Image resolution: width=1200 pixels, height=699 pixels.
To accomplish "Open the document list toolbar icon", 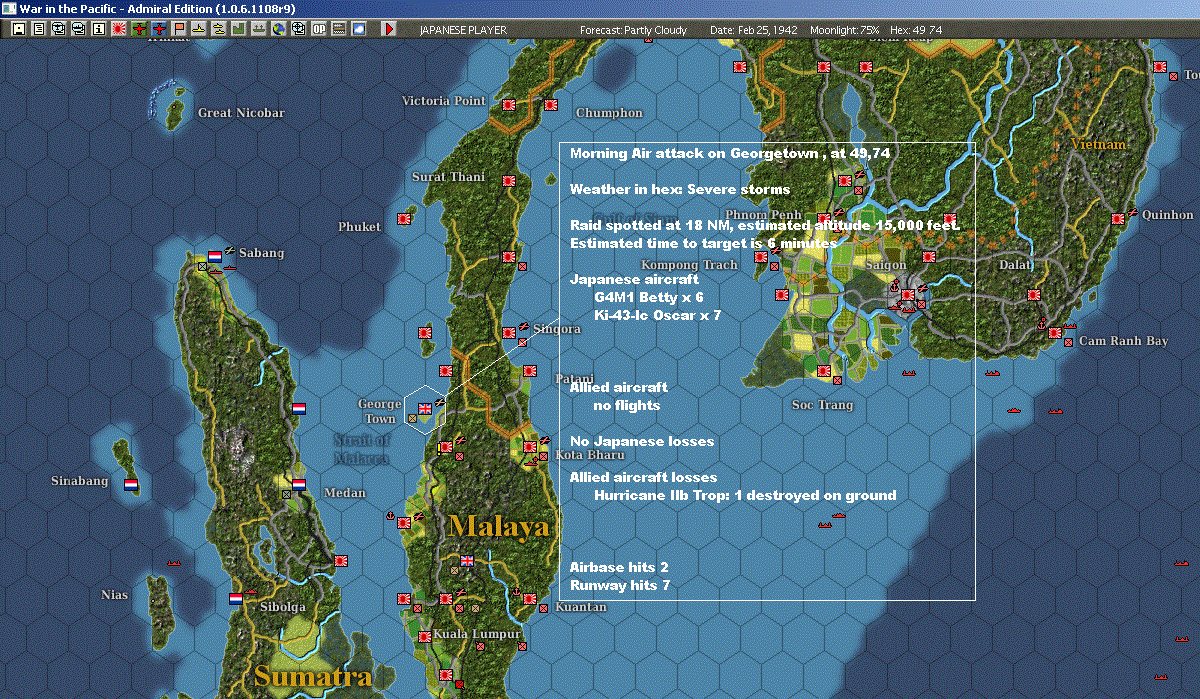I will tap(39, 29).
